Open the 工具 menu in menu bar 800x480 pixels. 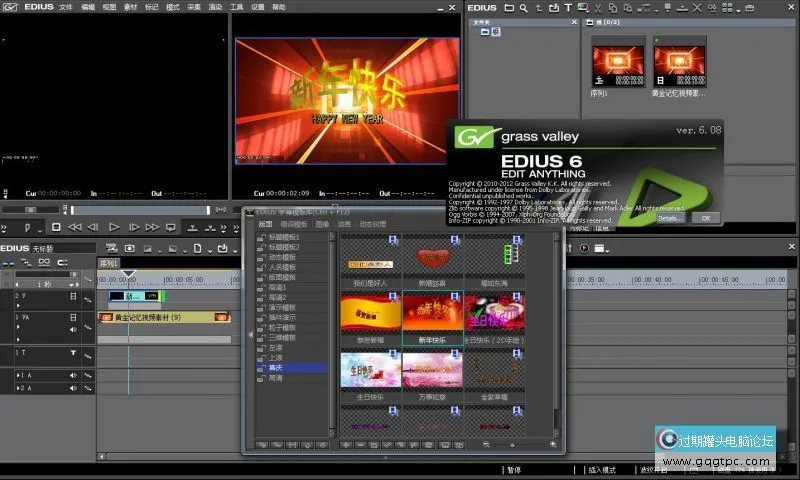click(236, 7)
